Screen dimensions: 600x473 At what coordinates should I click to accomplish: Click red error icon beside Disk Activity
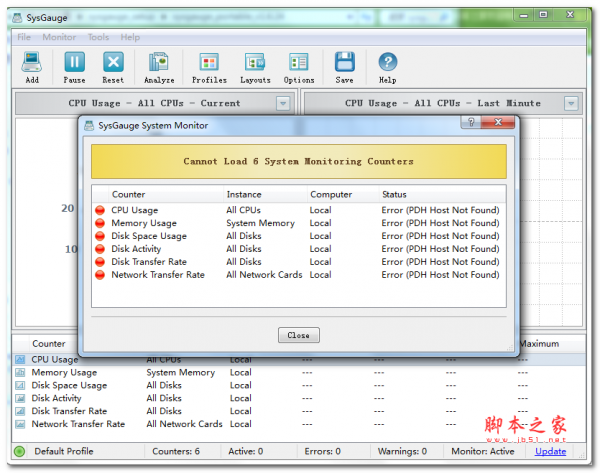coord(100,249)
